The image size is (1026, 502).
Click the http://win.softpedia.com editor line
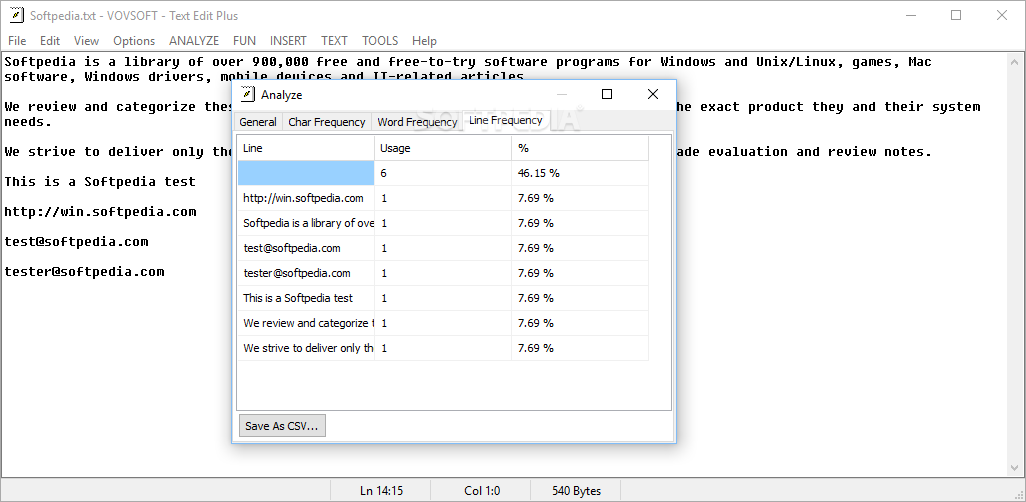tap(100, 211)
